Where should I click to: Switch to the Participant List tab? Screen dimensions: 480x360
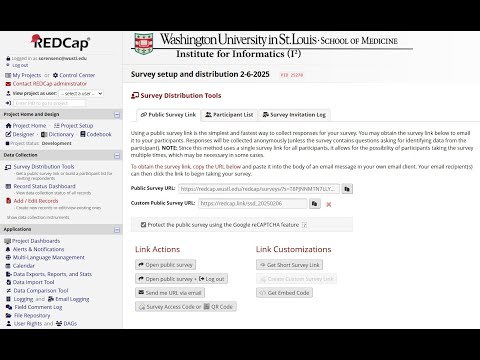229,115
